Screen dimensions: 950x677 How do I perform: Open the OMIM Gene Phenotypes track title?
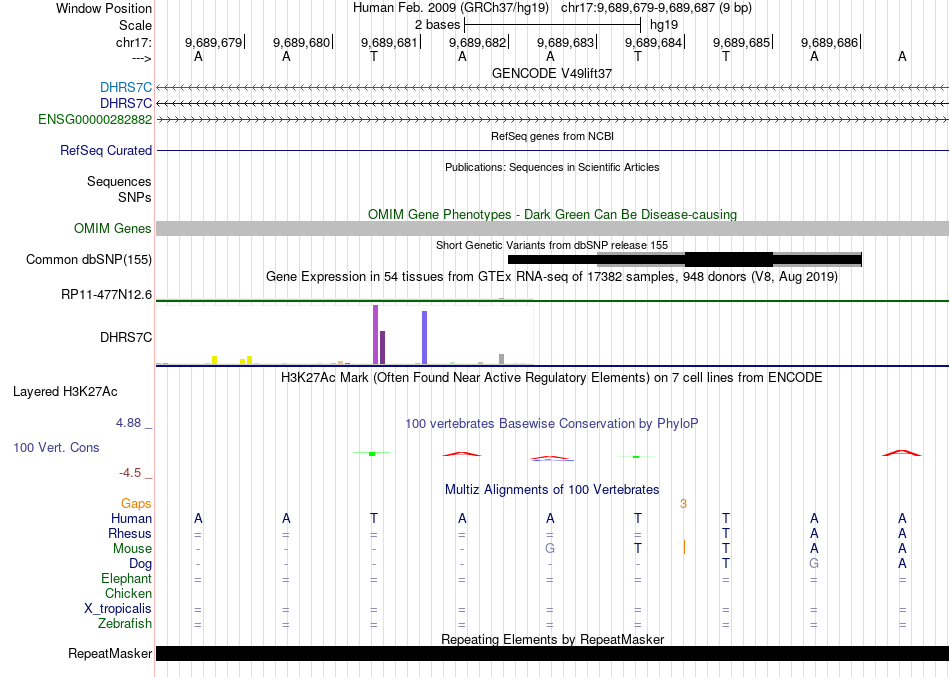(x=552, y=215)
